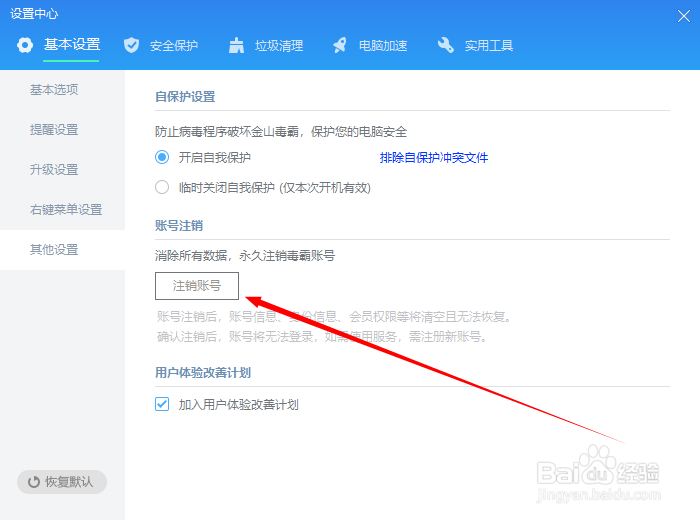Click the 注销账号 button
Screen dimensions: 700x520
(x=197, y=286)
